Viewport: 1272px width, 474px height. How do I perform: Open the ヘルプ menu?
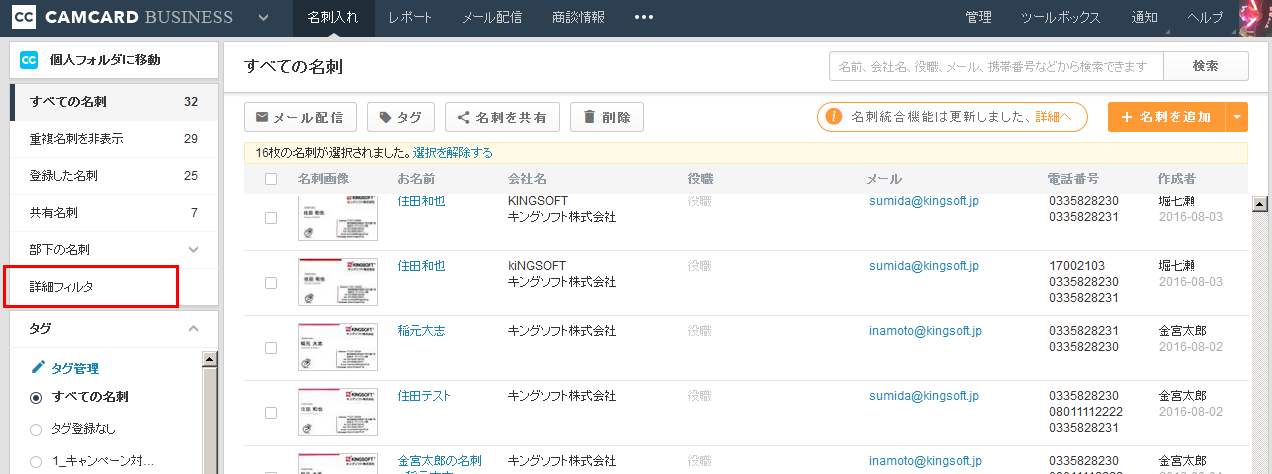click(1204, 17)
